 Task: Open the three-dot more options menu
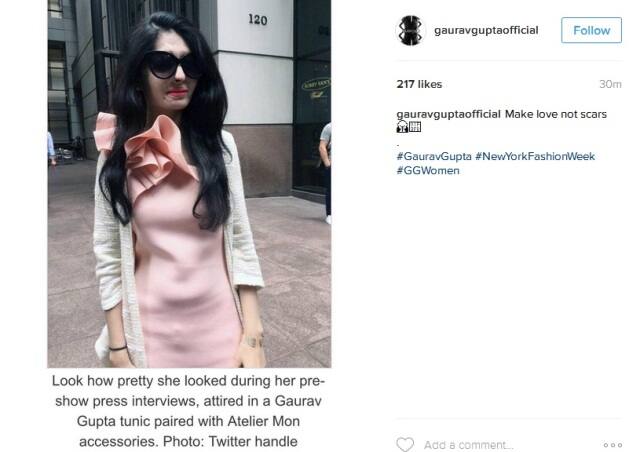point(613,445)
